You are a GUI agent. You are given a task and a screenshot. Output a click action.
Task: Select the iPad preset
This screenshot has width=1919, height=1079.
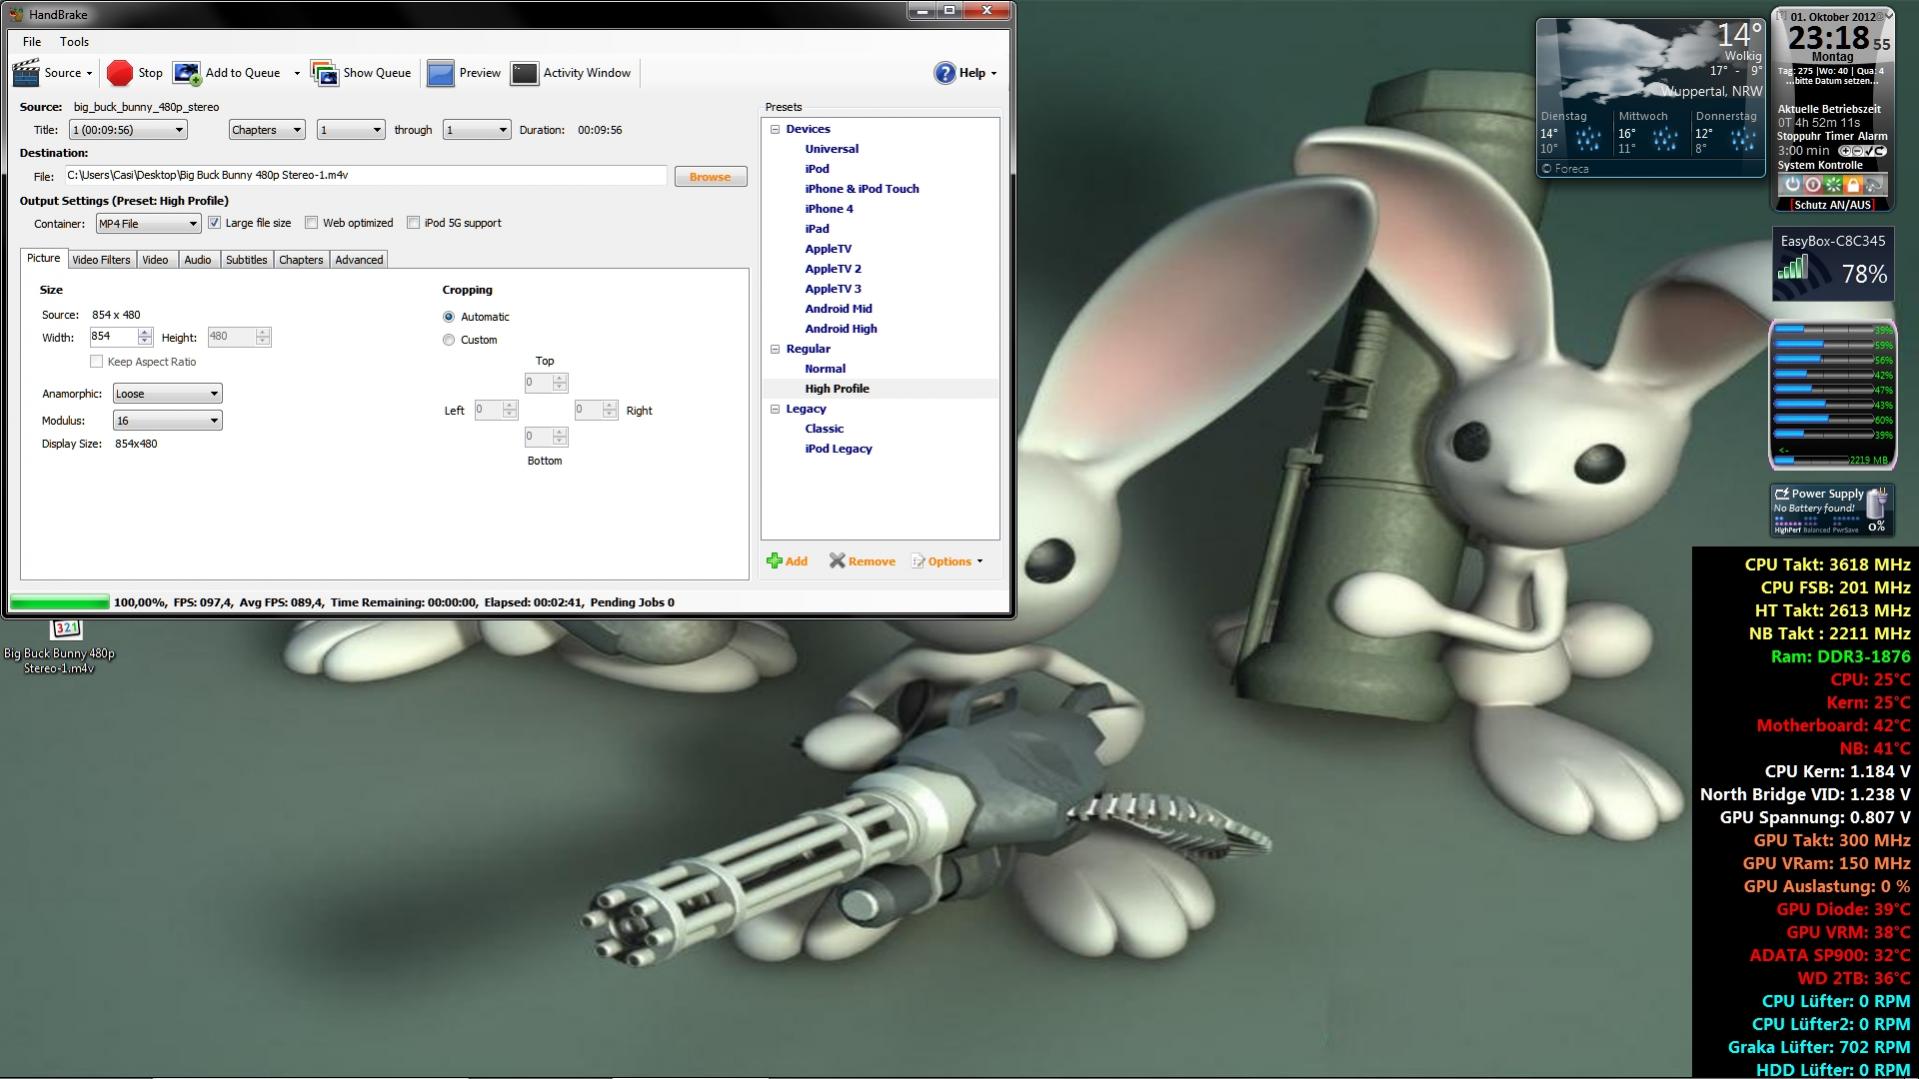(817, 229)
